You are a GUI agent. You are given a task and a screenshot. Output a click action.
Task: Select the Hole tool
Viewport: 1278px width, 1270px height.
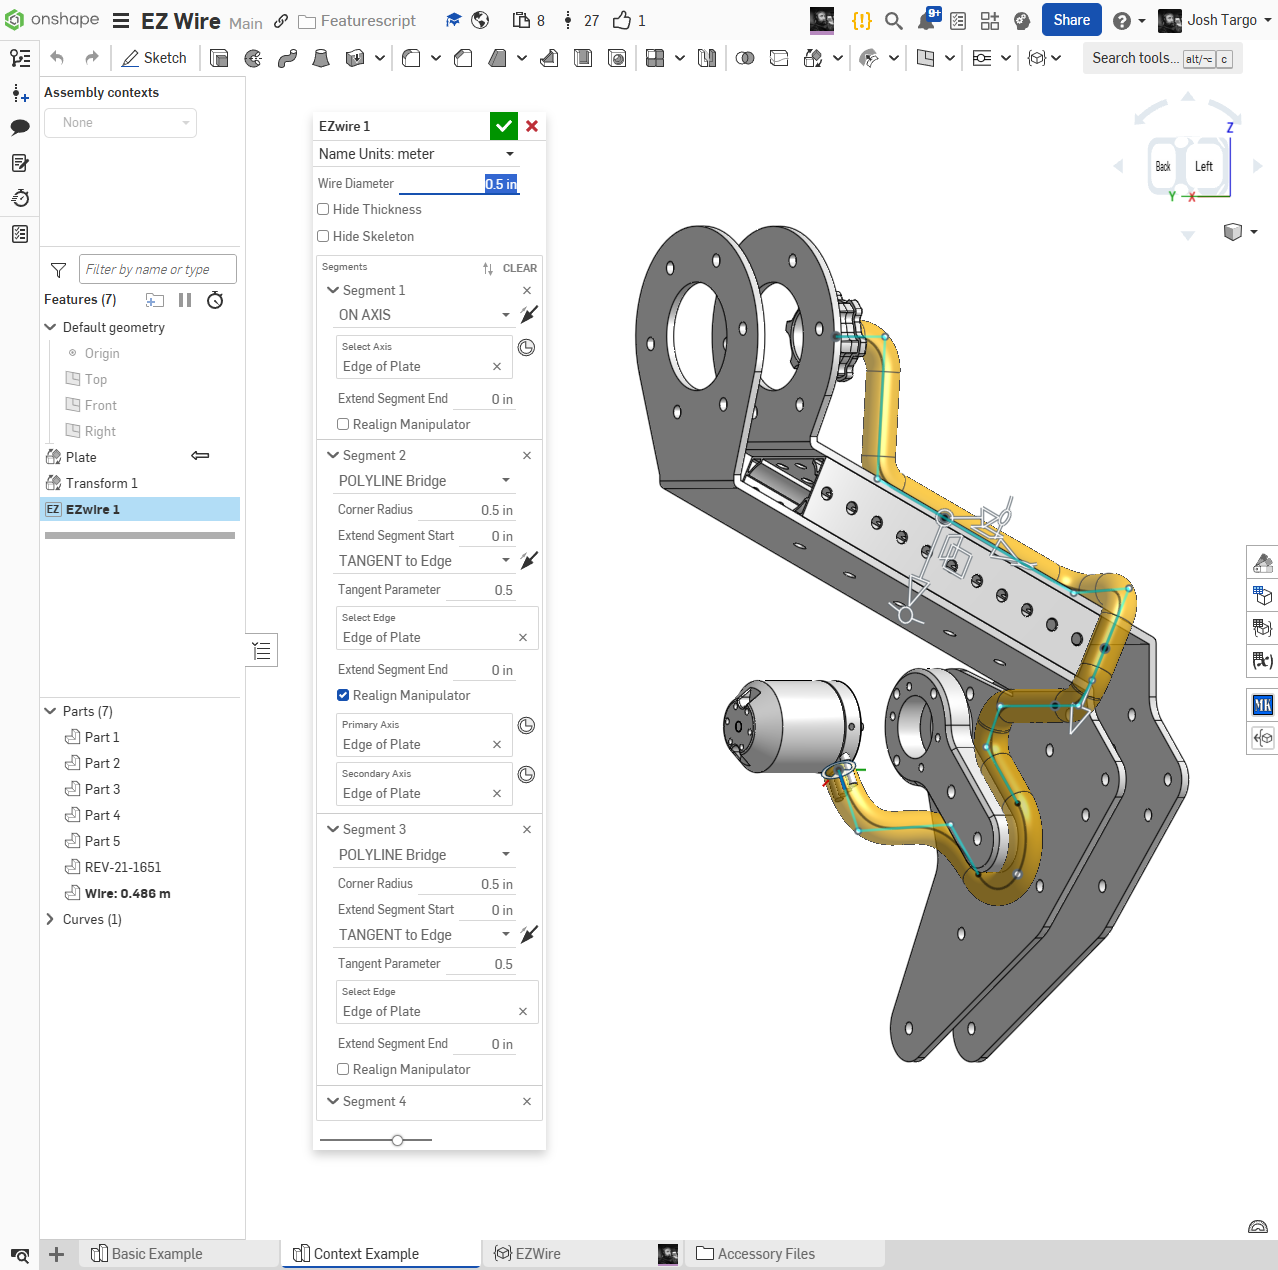[x=618, y=58]
